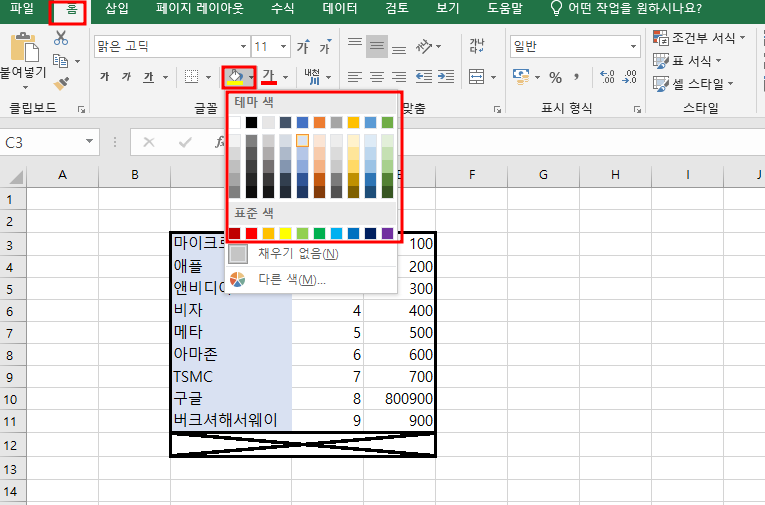The image size is (765, 505).
Task: Click 어떤 작업을 원하시나요 search box
Action: (625, 8)
